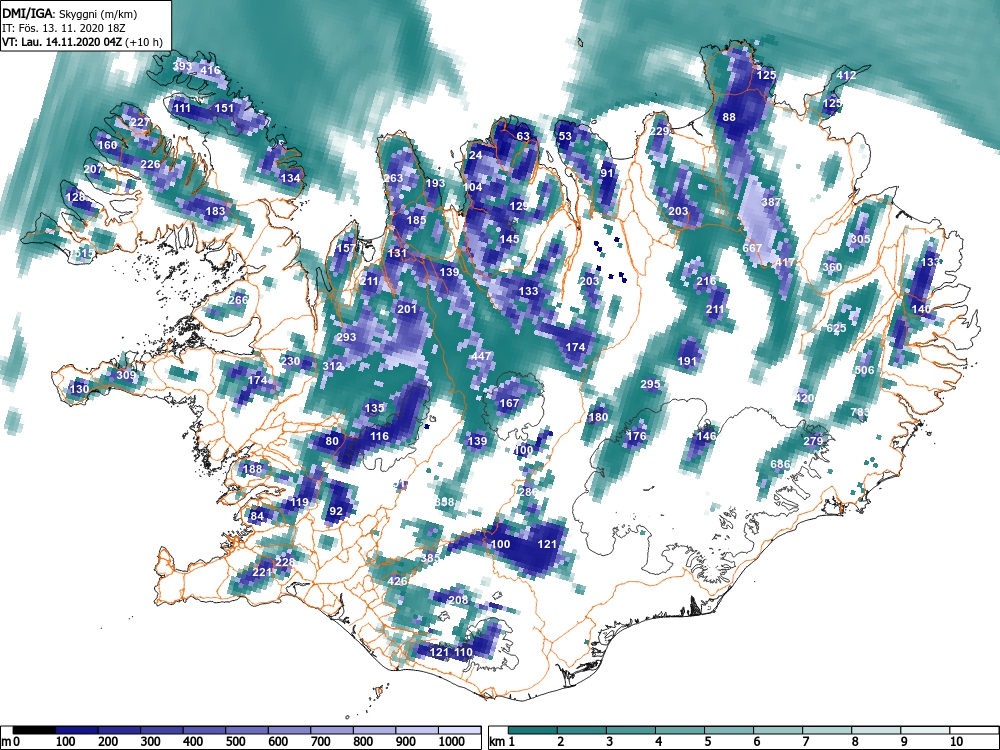The image size is (1000, 750).
Task: Click the map value 625
Action: [836, 328]
